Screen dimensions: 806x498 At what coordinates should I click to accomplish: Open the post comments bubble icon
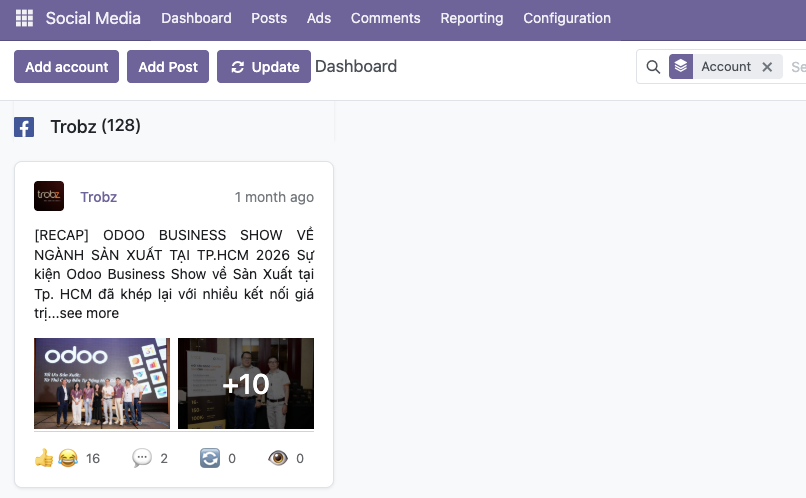coord(142,458)
